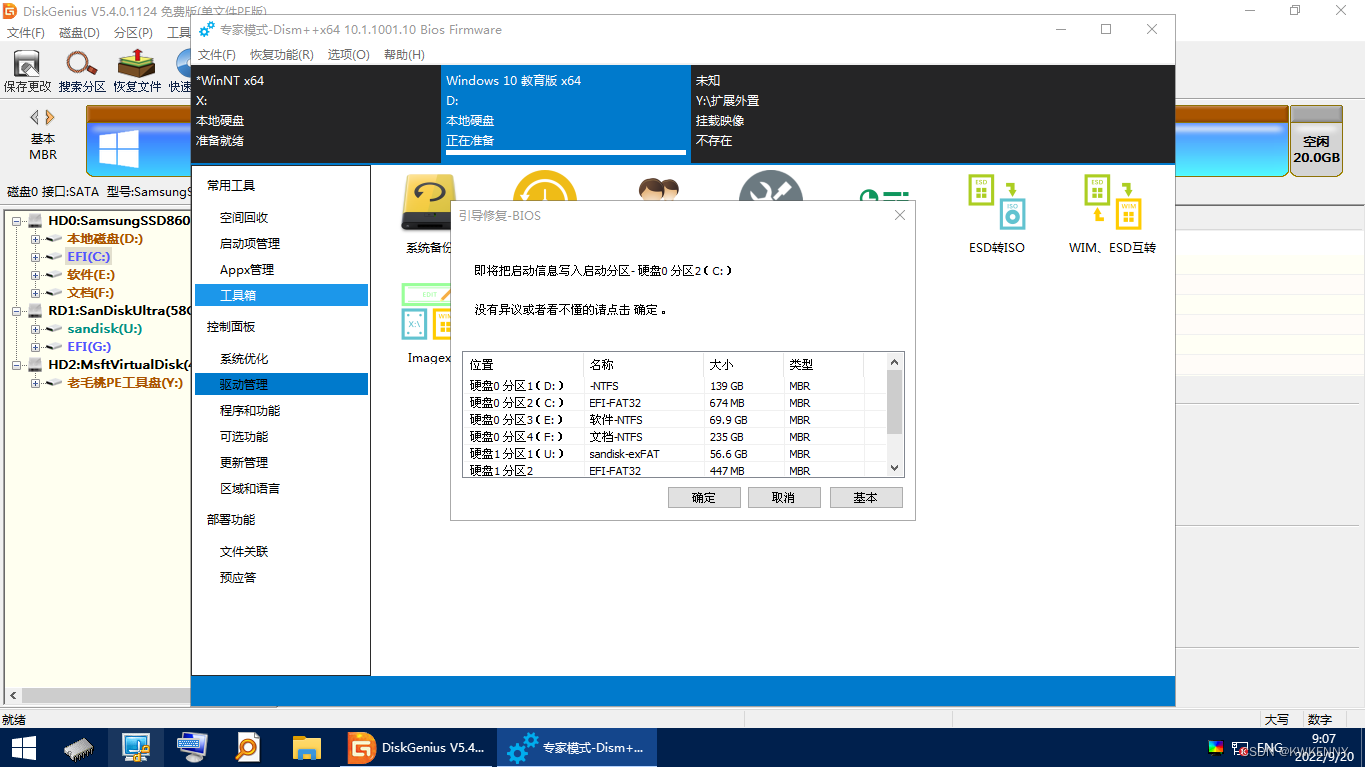Select row 硬盘1 分区1 (U:) sandisk-exFAT
Viewport: 1365px width, 767px height.
coord(675,454)
